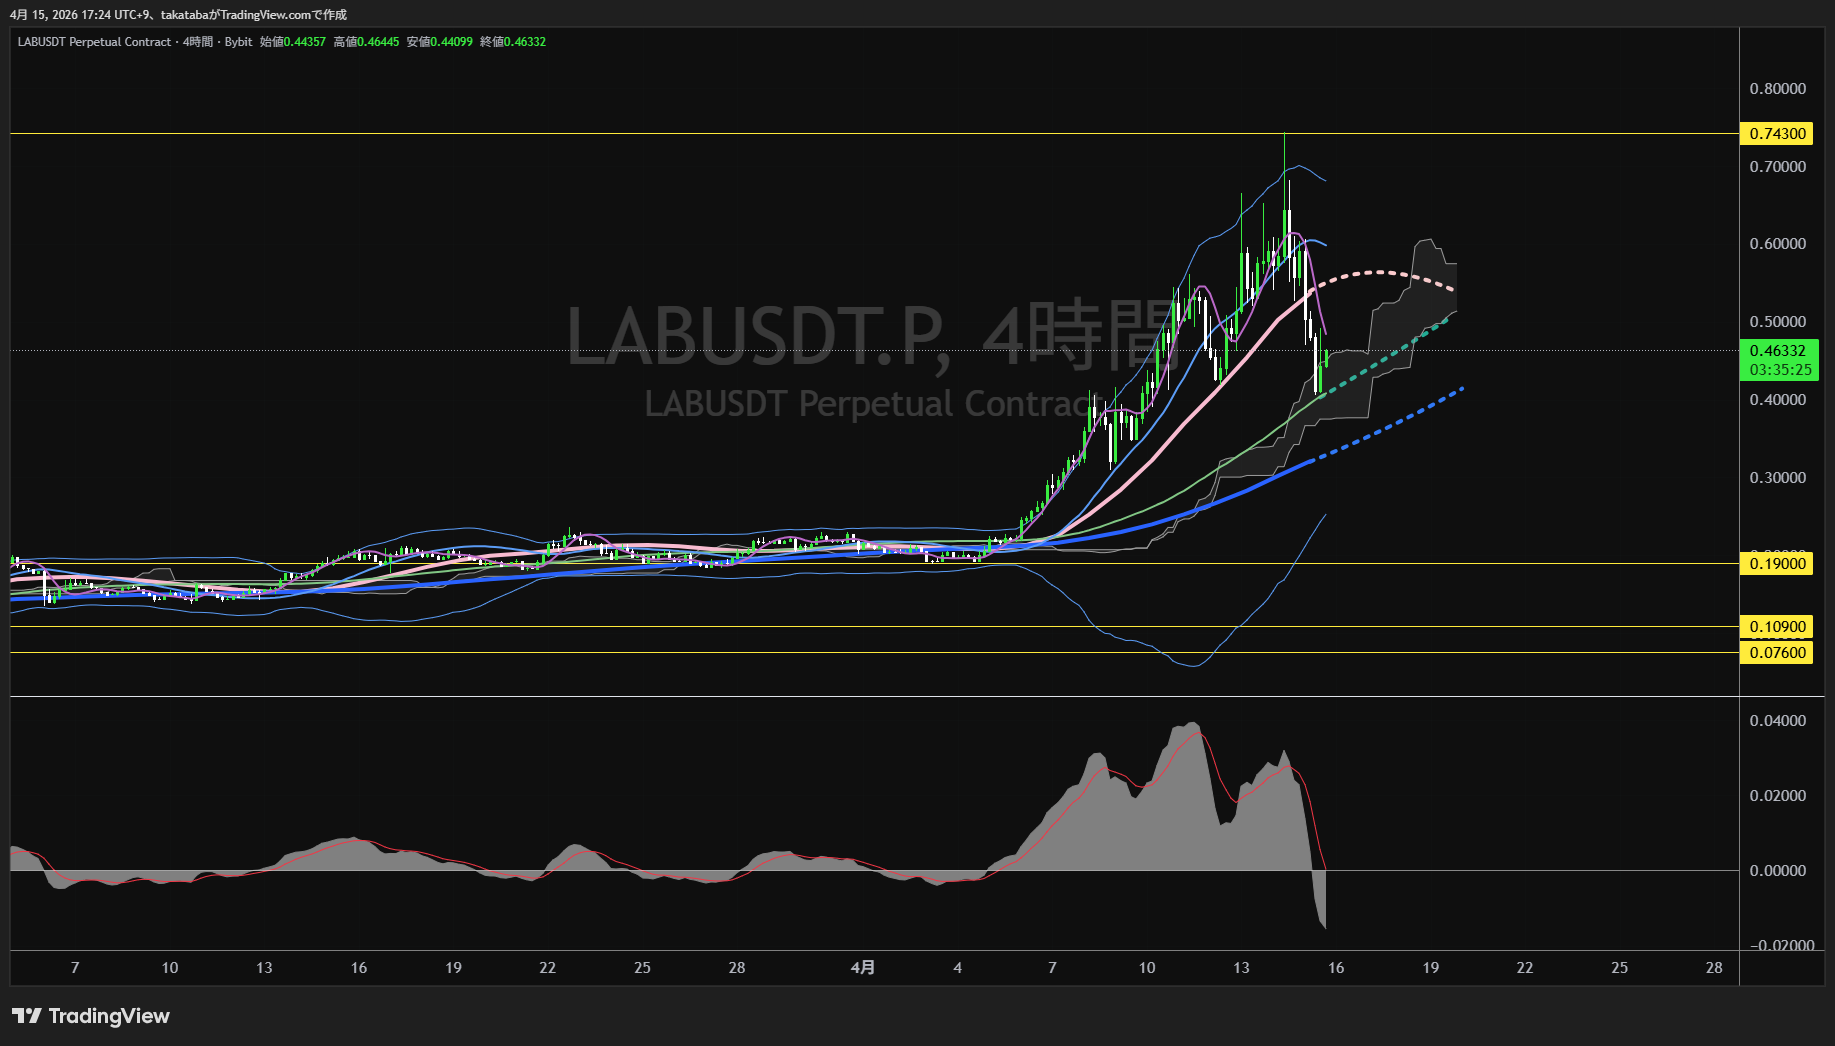Select the yellow 0.19000 price label
The width and height of the screenshot is (1835, 1046).
(x=1777, y=564)
